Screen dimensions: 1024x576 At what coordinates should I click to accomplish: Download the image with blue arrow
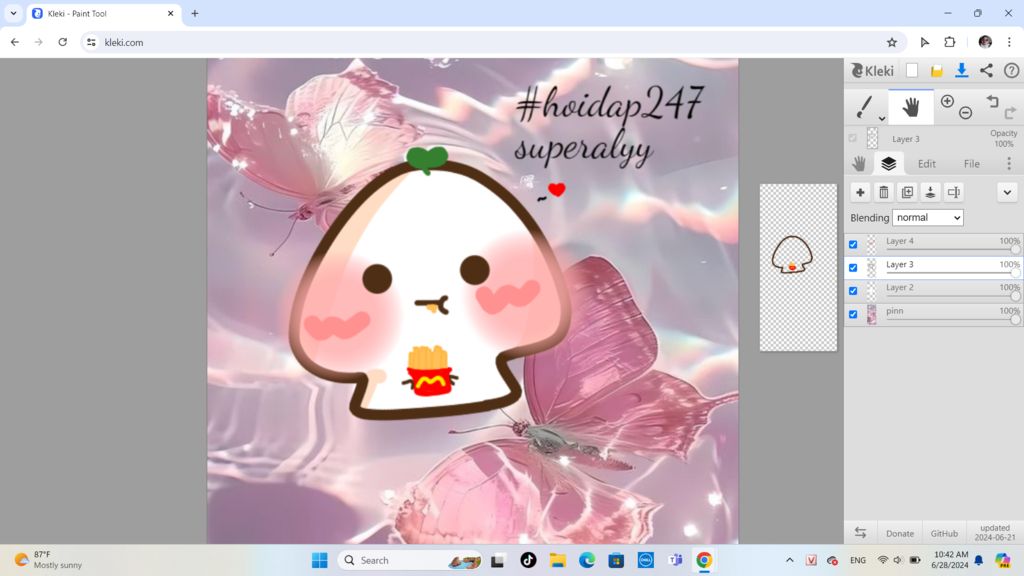(x=961, y=71)
